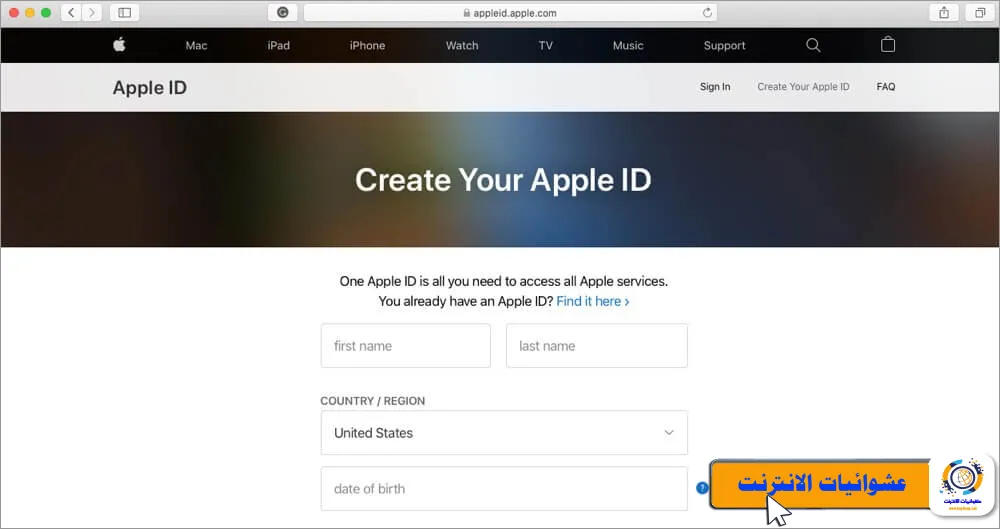Click the date of birth help icon
The height and width of the screenshot is (529, 1000).
702,488
